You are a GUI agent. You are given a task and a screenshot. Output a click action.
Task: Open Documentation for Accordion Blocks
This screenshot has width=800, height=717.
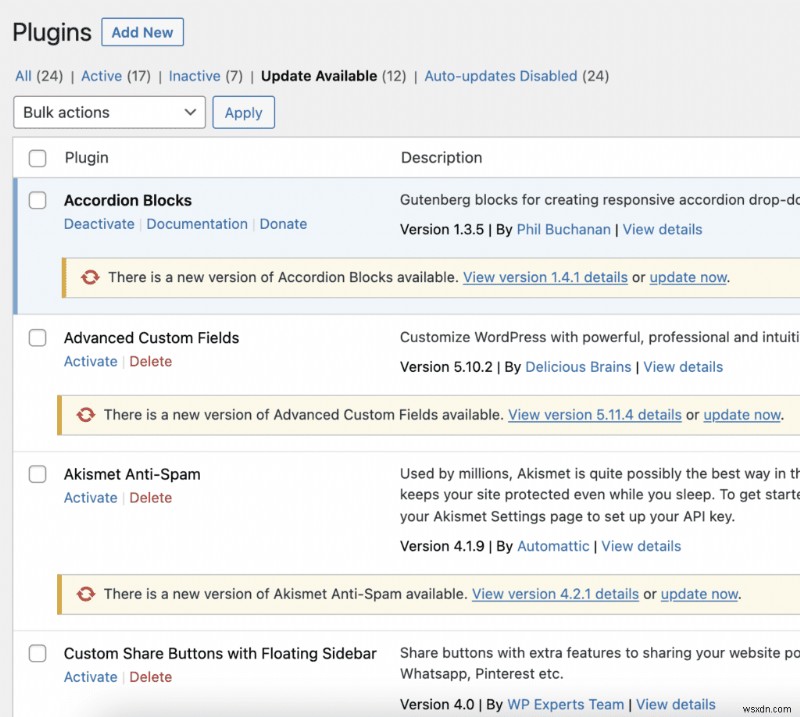coord(196,224)
